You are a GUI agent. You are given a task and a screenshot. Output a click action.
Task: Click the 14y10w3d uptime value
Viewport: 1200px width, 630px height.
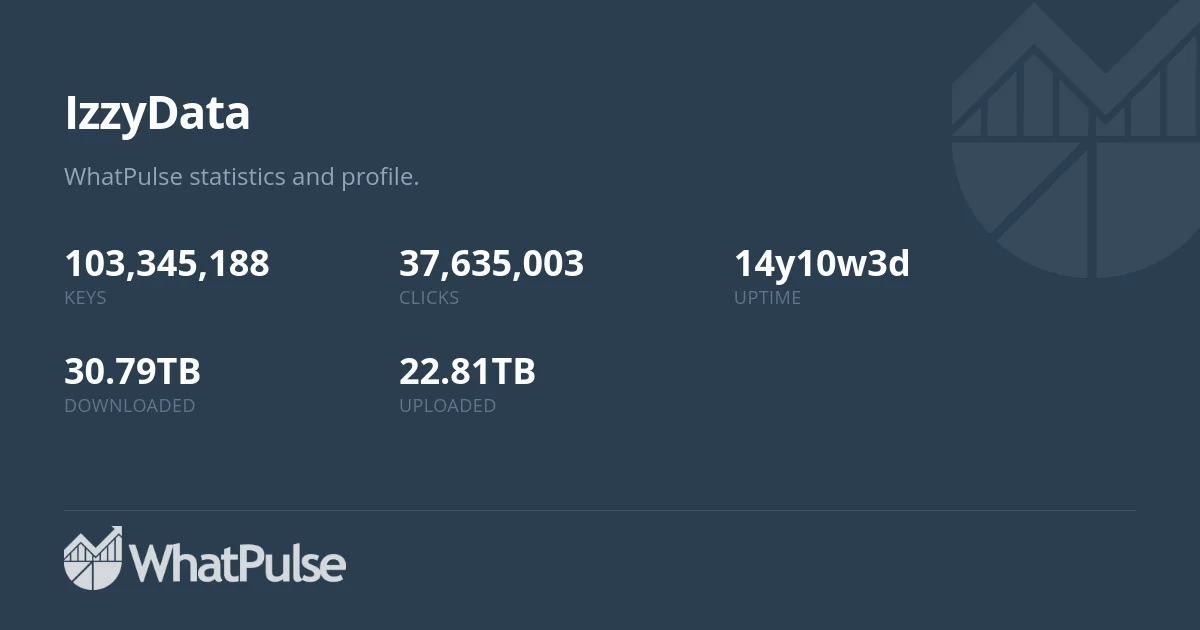pyautogui.click(x=821, y=264)
